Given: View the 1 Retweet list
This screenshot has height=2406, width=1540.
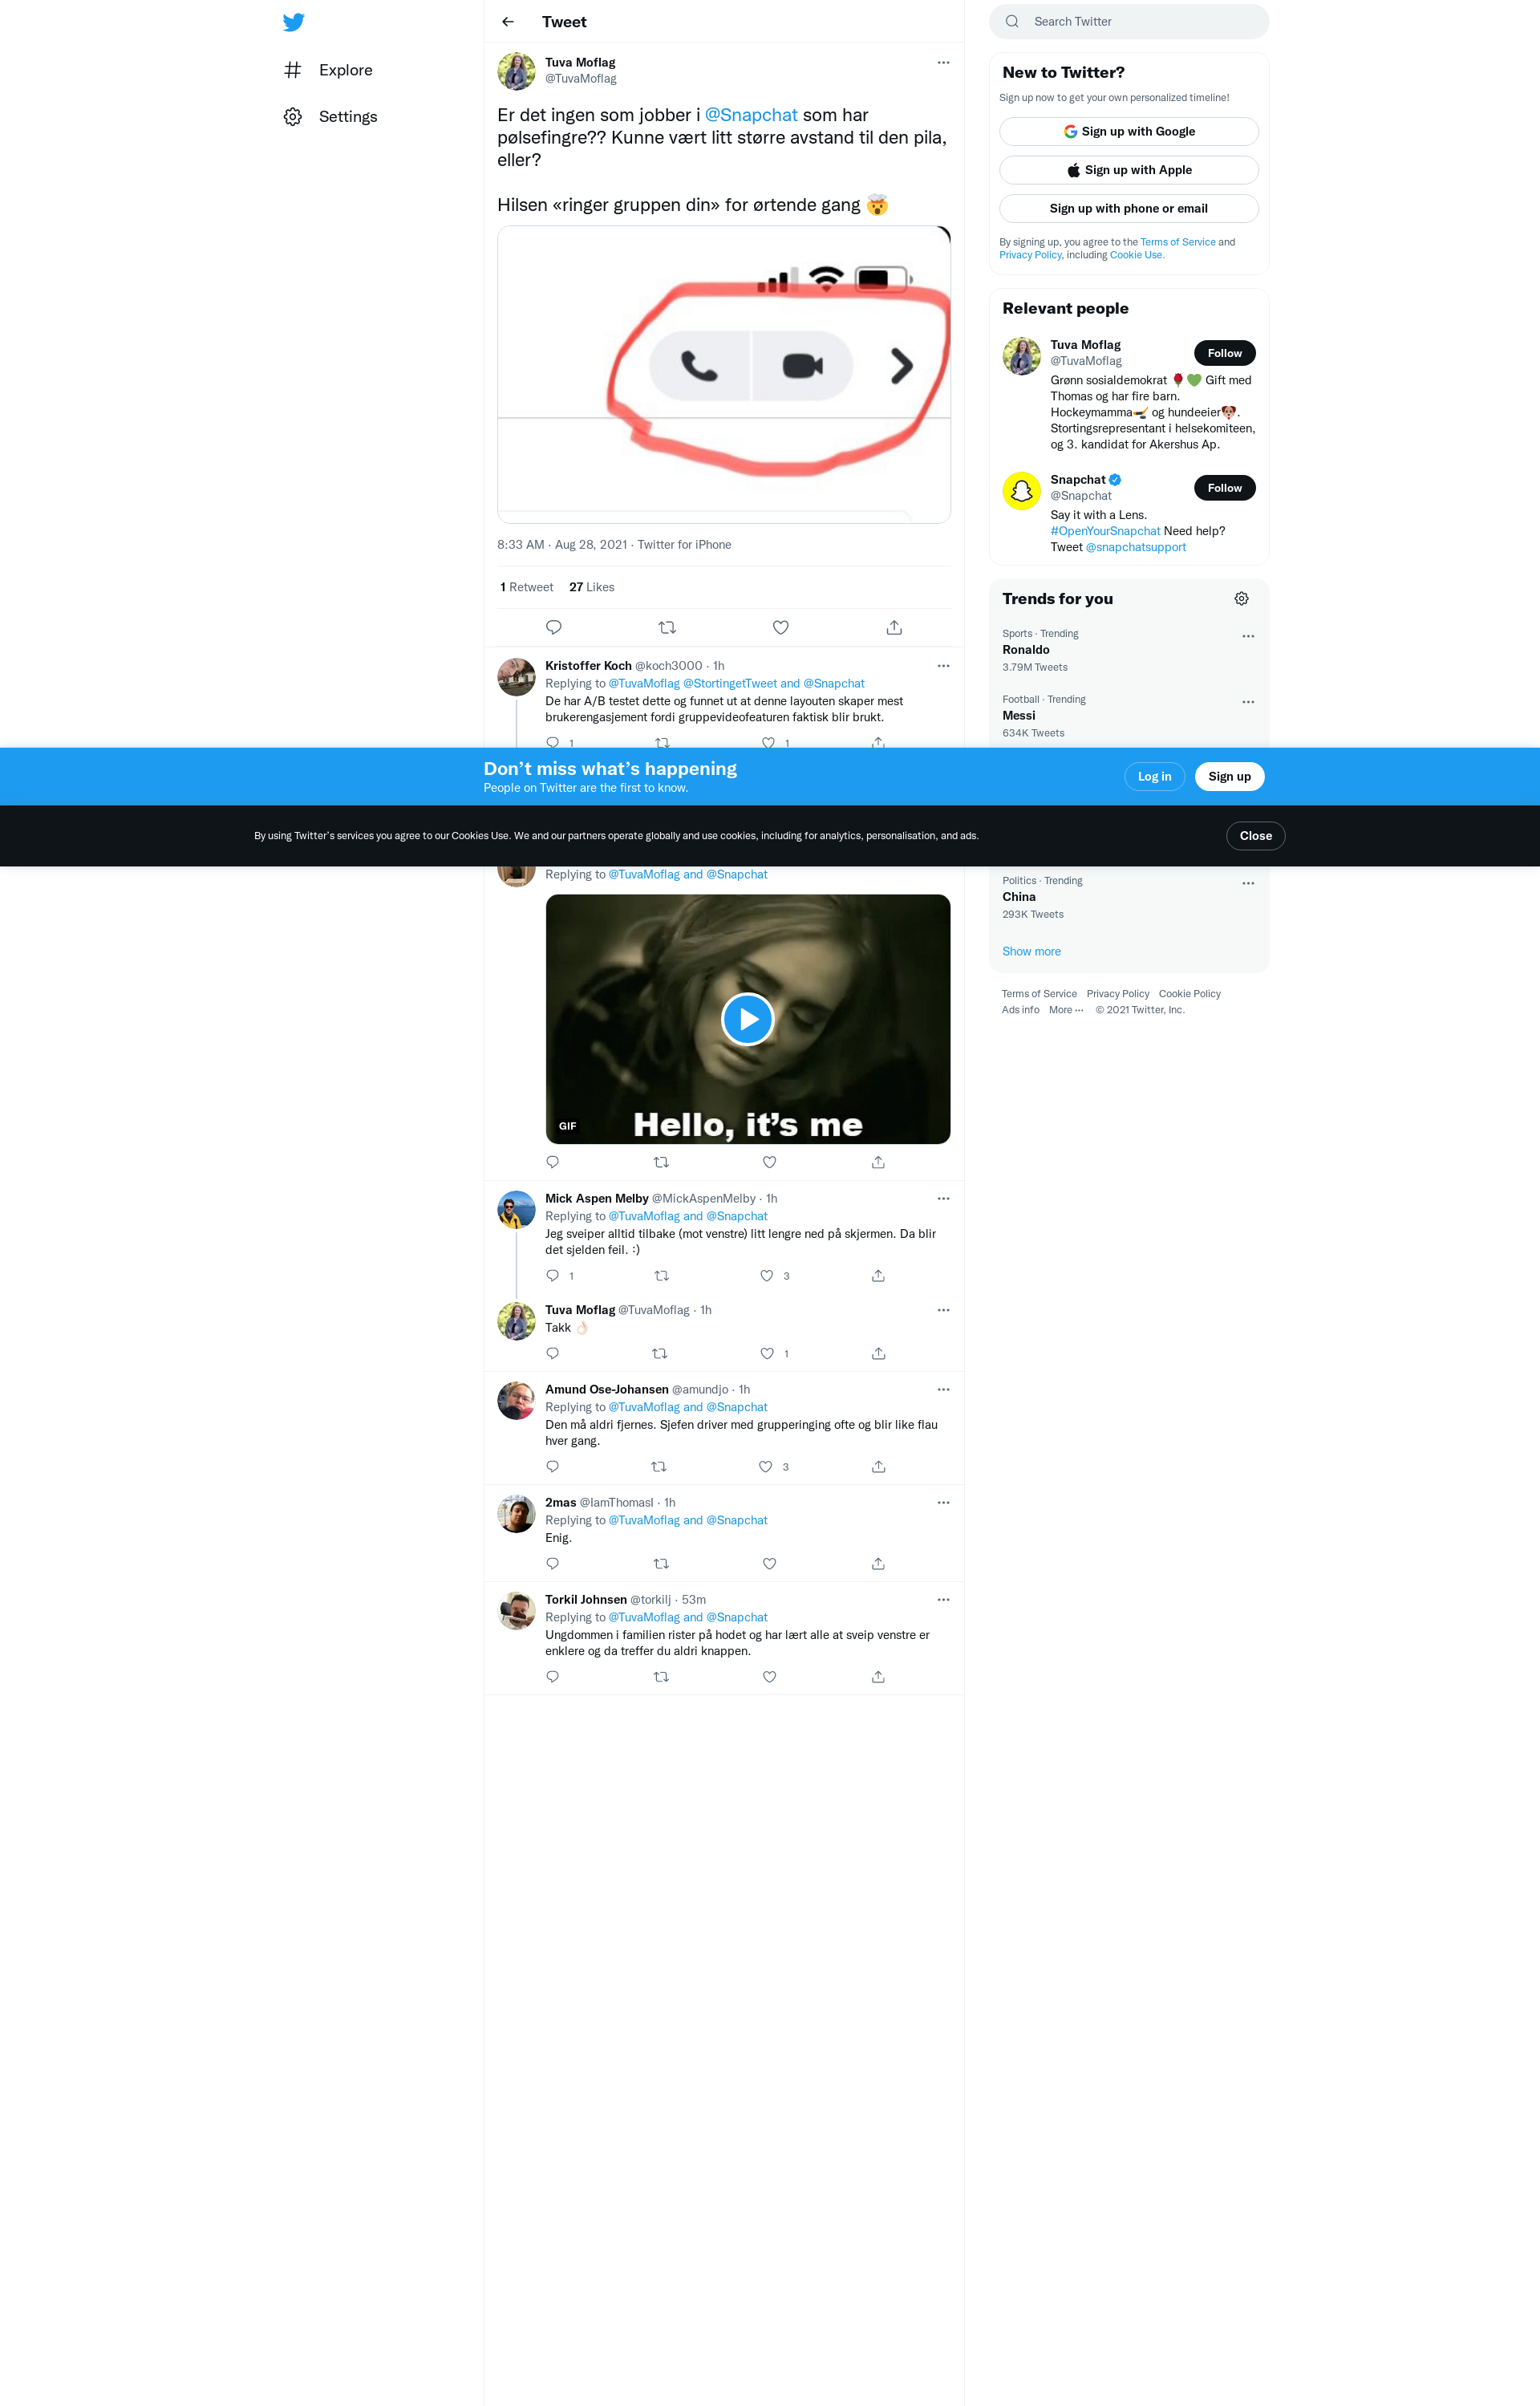Looking at the screenshot, I should click(526, 587).
